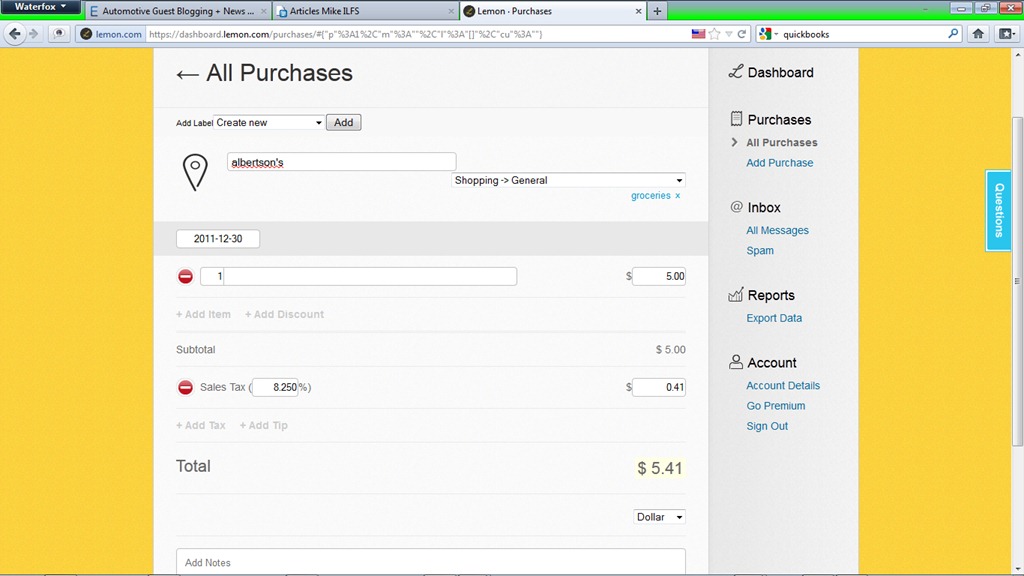Click + Add Tax
The height and width of the screenshot is (576, 1024).
click(x=200, y=425)
